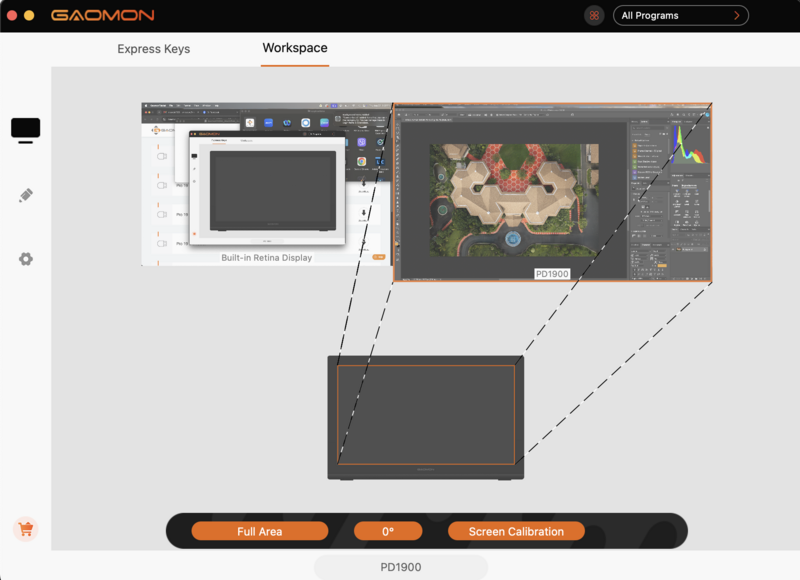Image resolution: width=800 pixels, height=580 pixels.
Task: Minimize the GAOMON window
Action: click(29, 15)
